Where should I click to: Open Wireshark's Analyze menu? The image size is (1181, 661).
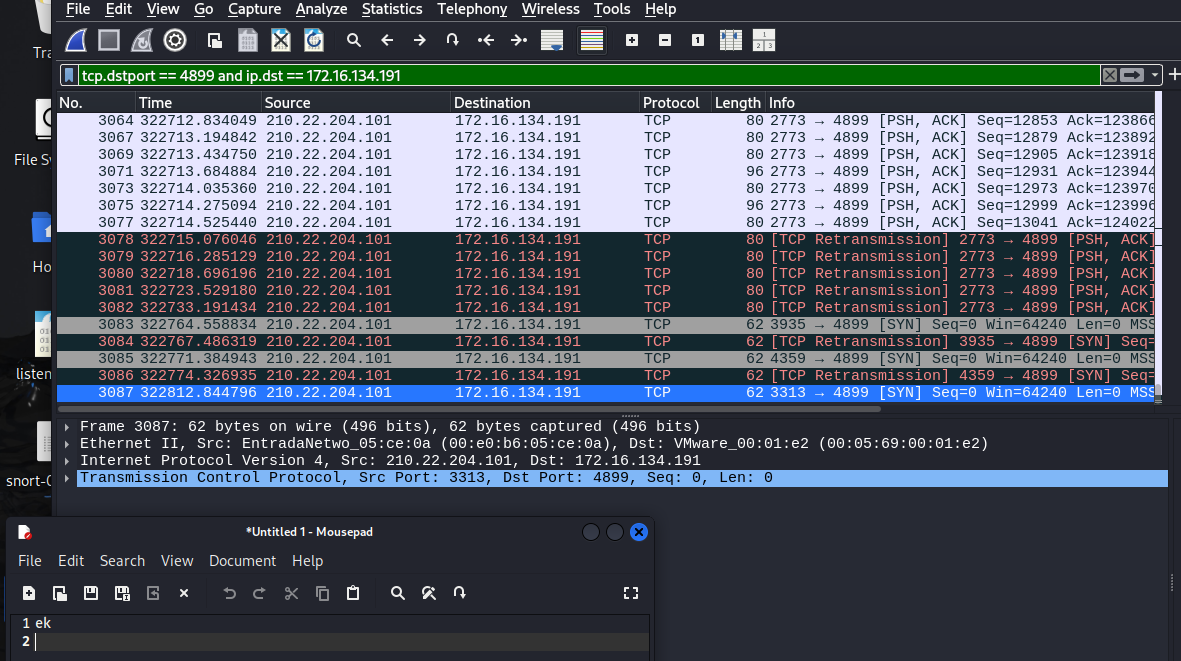[x=321, y=9]
